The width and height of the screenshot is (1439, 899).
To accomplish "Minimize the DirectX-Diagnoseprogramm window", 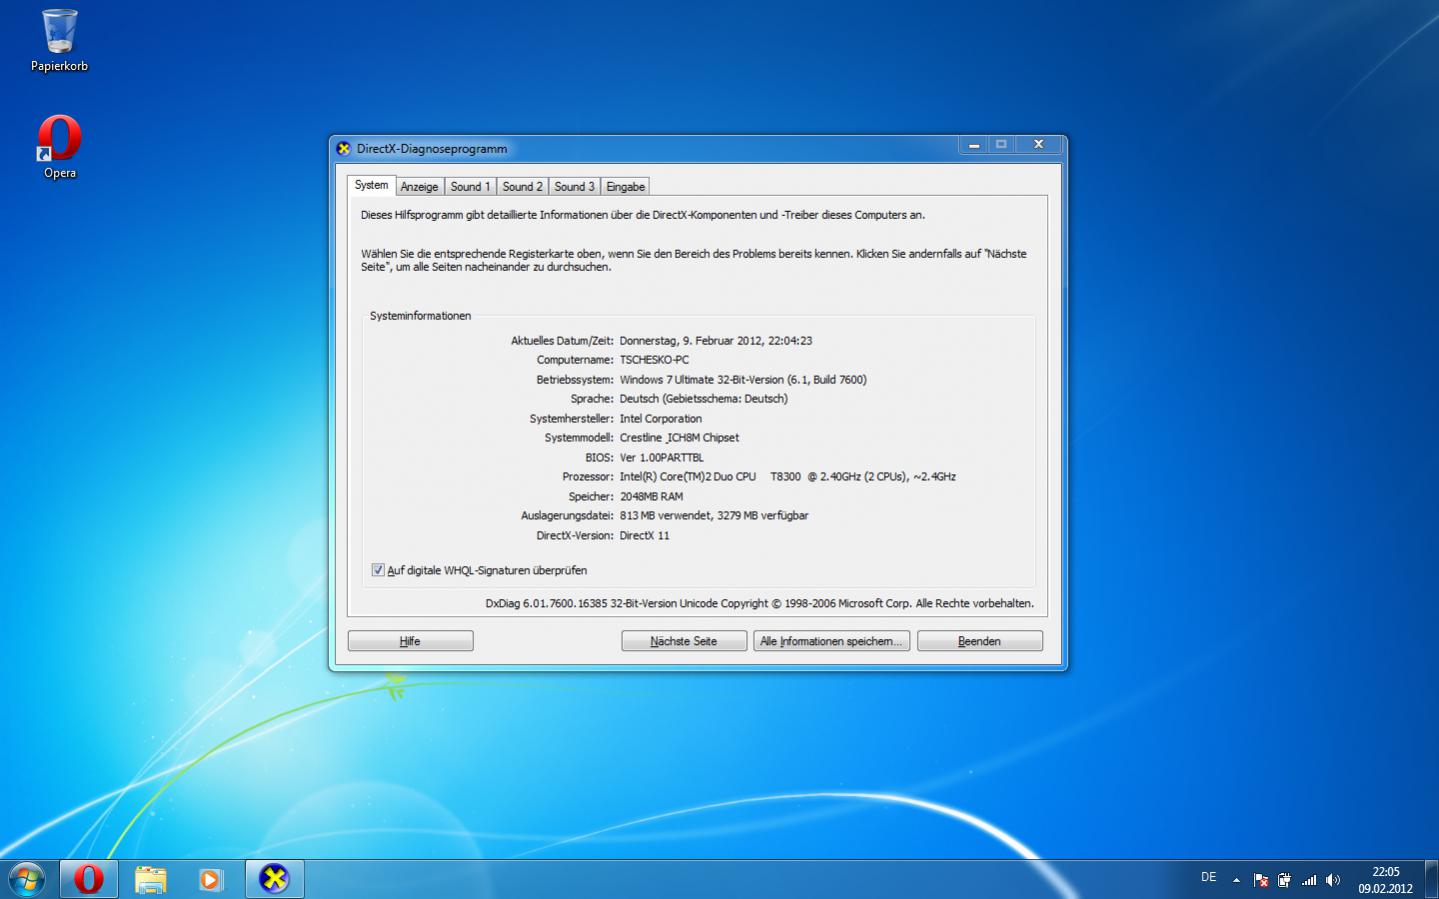I will pyautogui.click(x=973, y=145).
